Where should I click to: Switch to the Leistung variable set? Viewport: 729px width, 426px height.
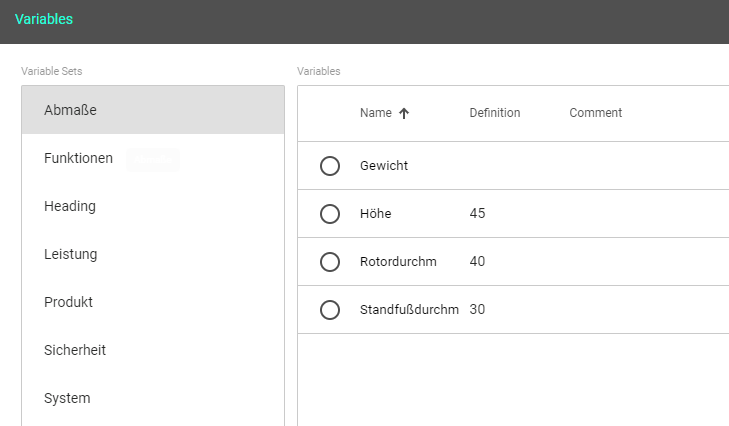pos(71,254)
